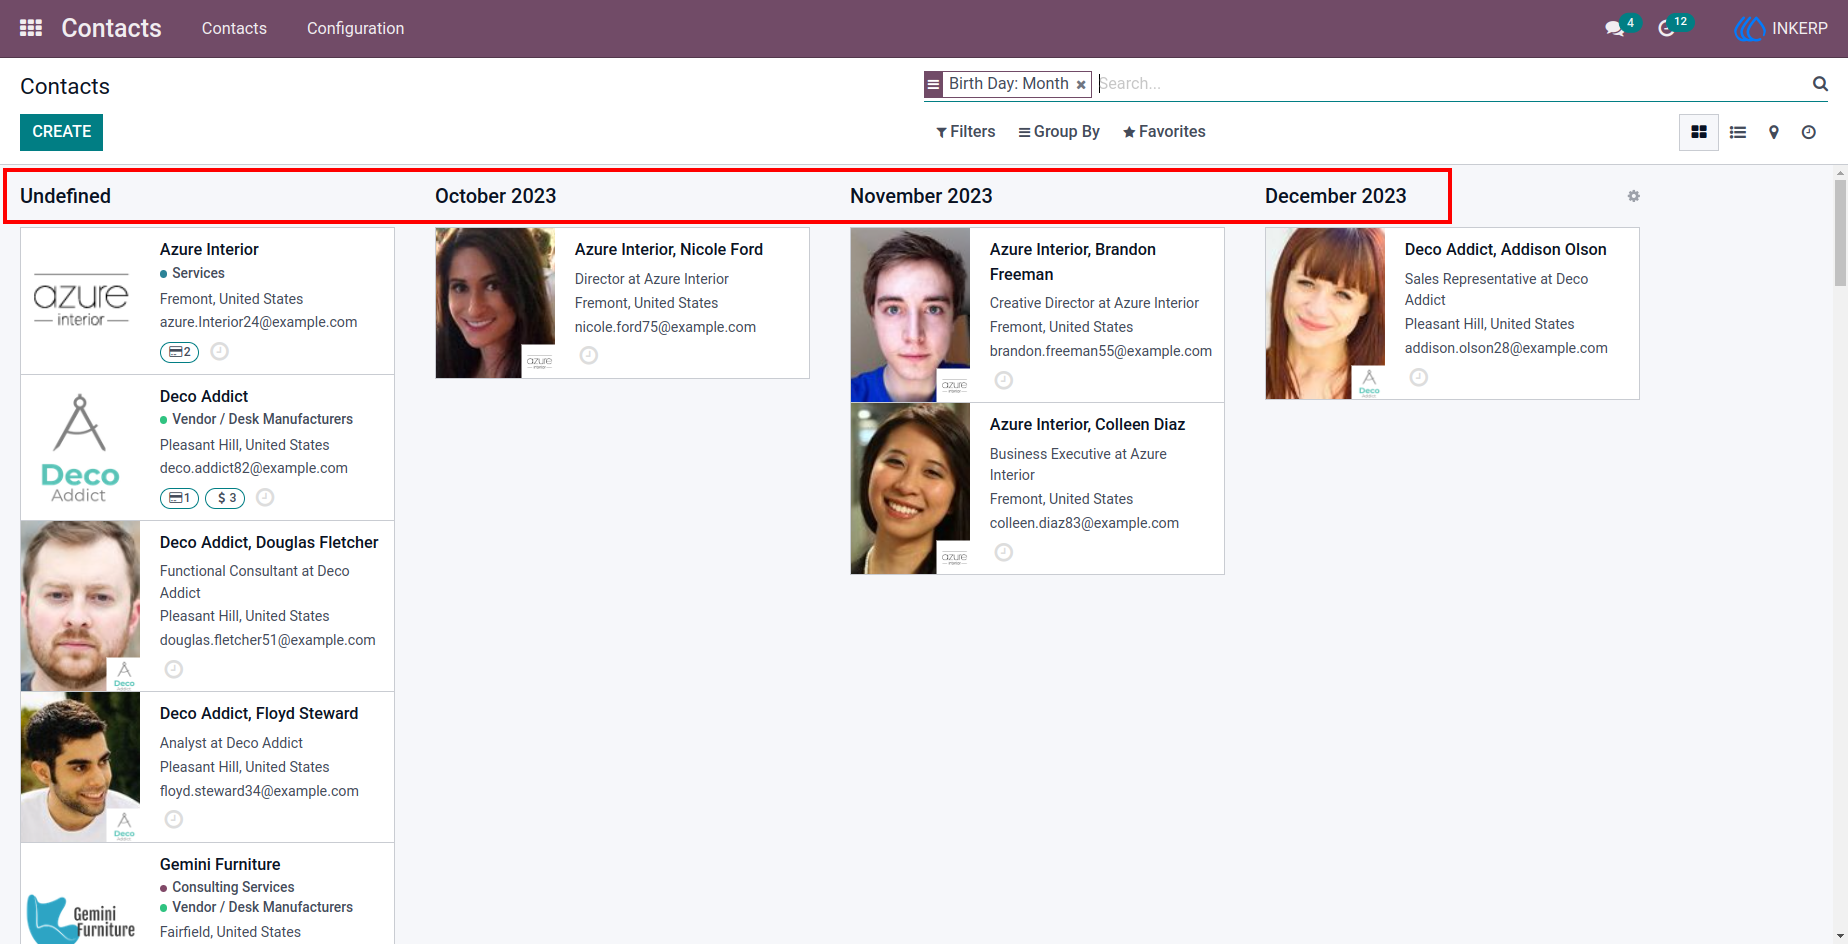1848x944 pixels.
Task: Click the Undefined column header
Action: point(65,196)
